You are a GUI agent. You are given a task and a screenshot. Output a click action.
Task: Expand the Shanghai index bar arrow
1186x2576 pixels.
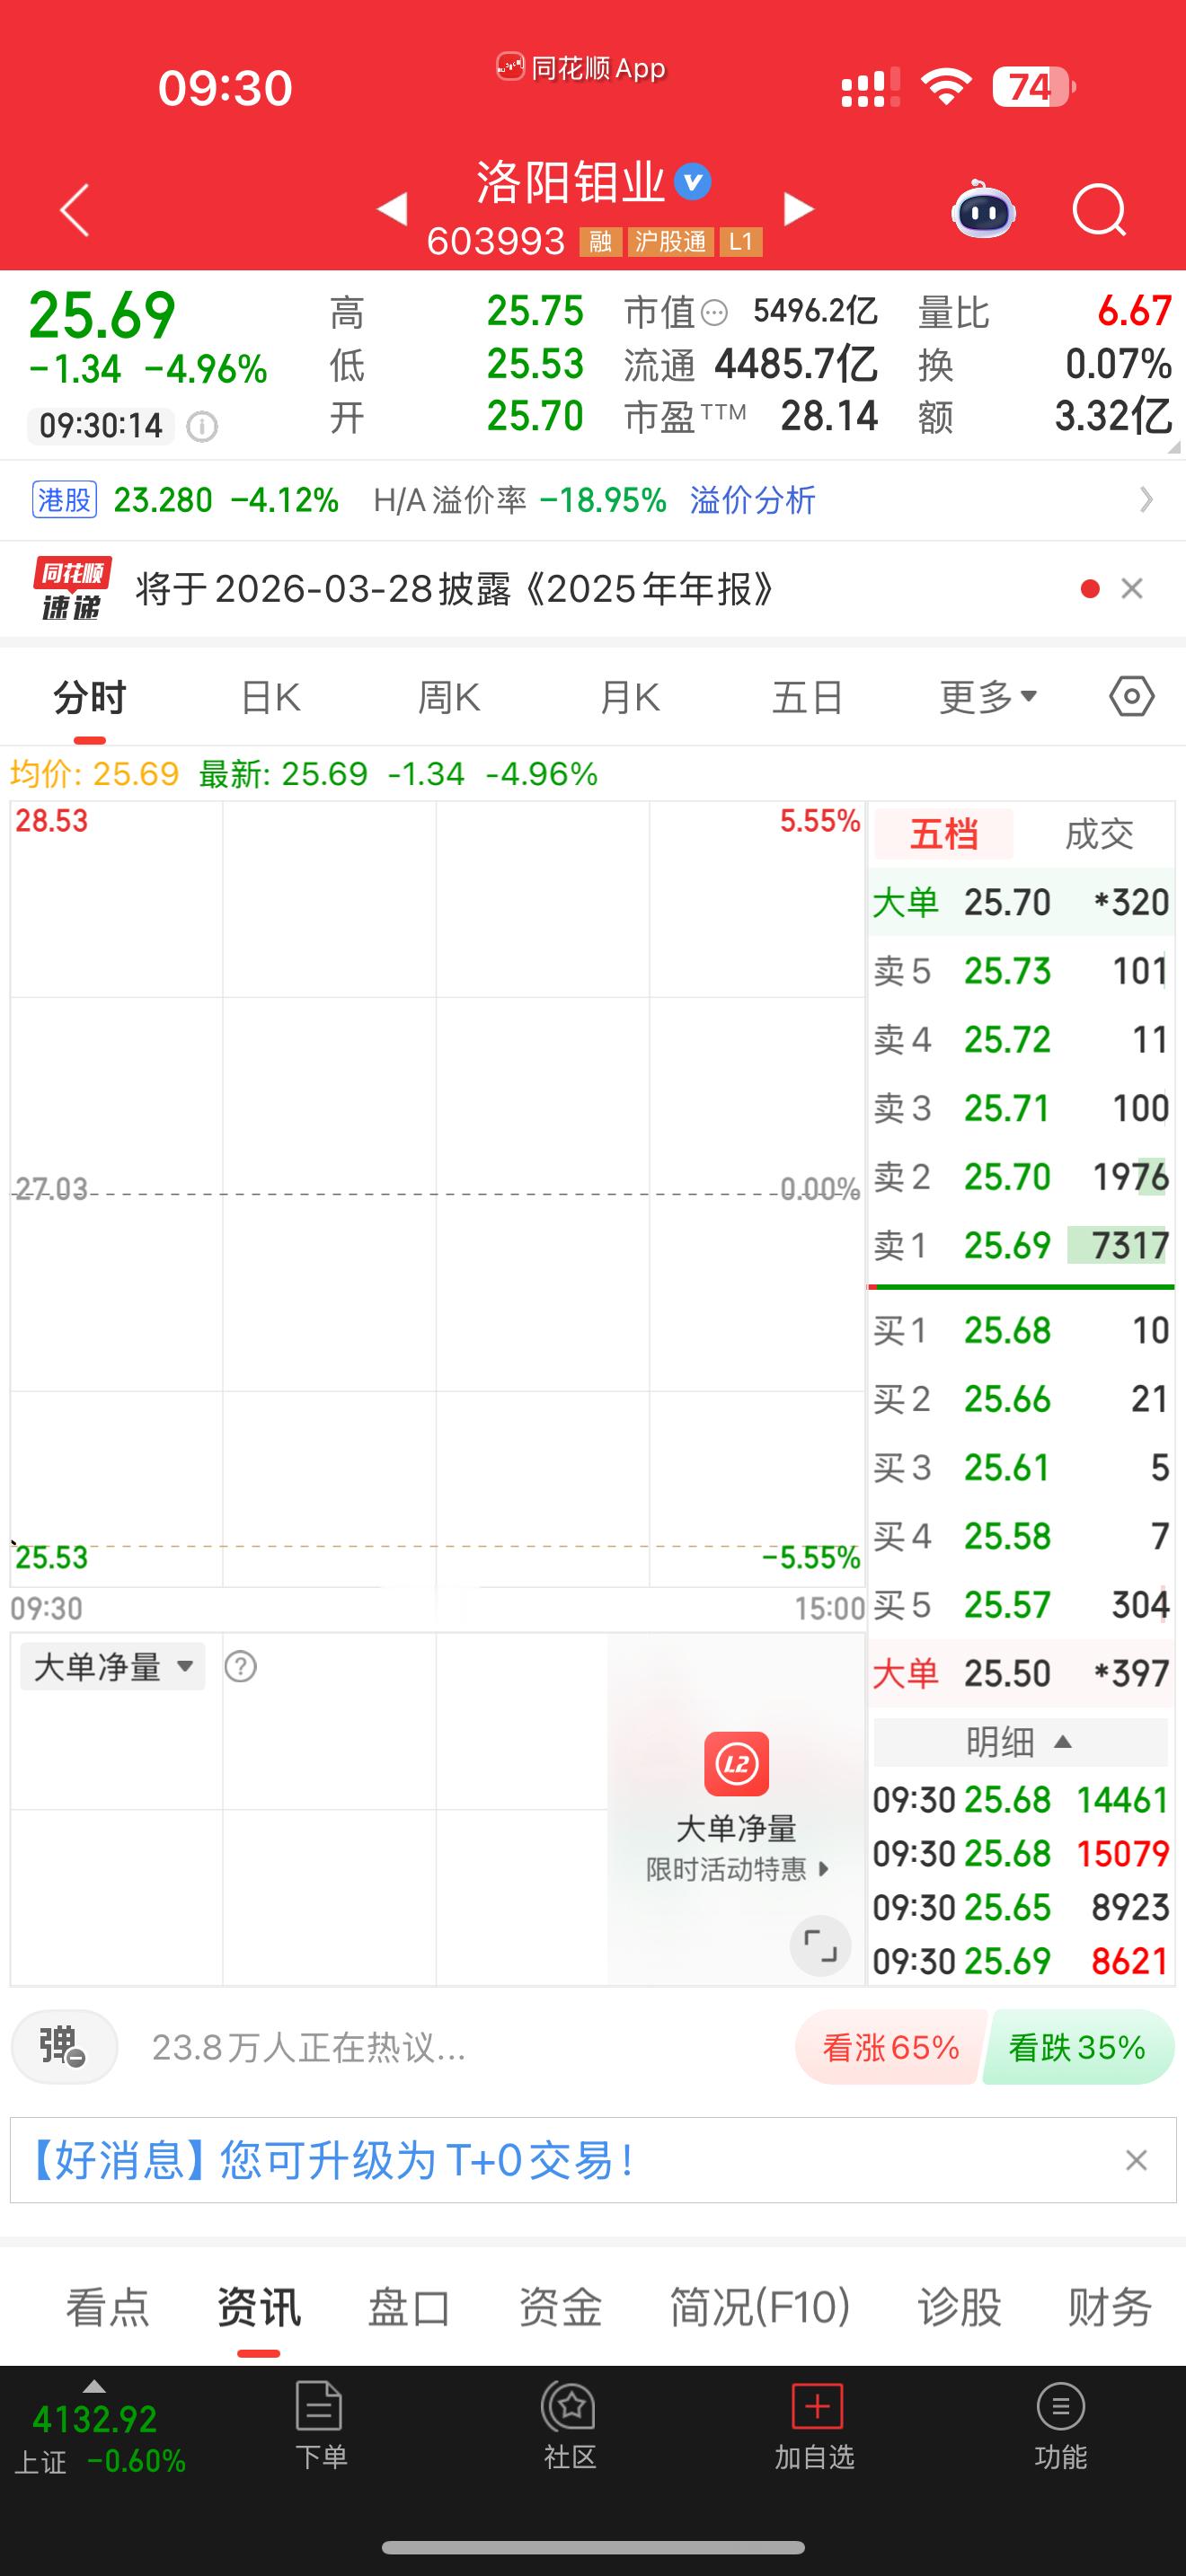(93, 2386)
